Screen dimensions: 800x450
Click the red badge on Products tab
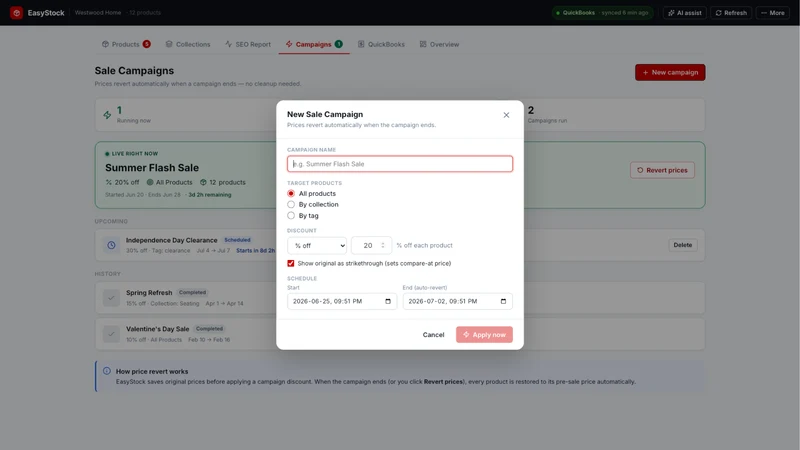click(x=146, y=44)
